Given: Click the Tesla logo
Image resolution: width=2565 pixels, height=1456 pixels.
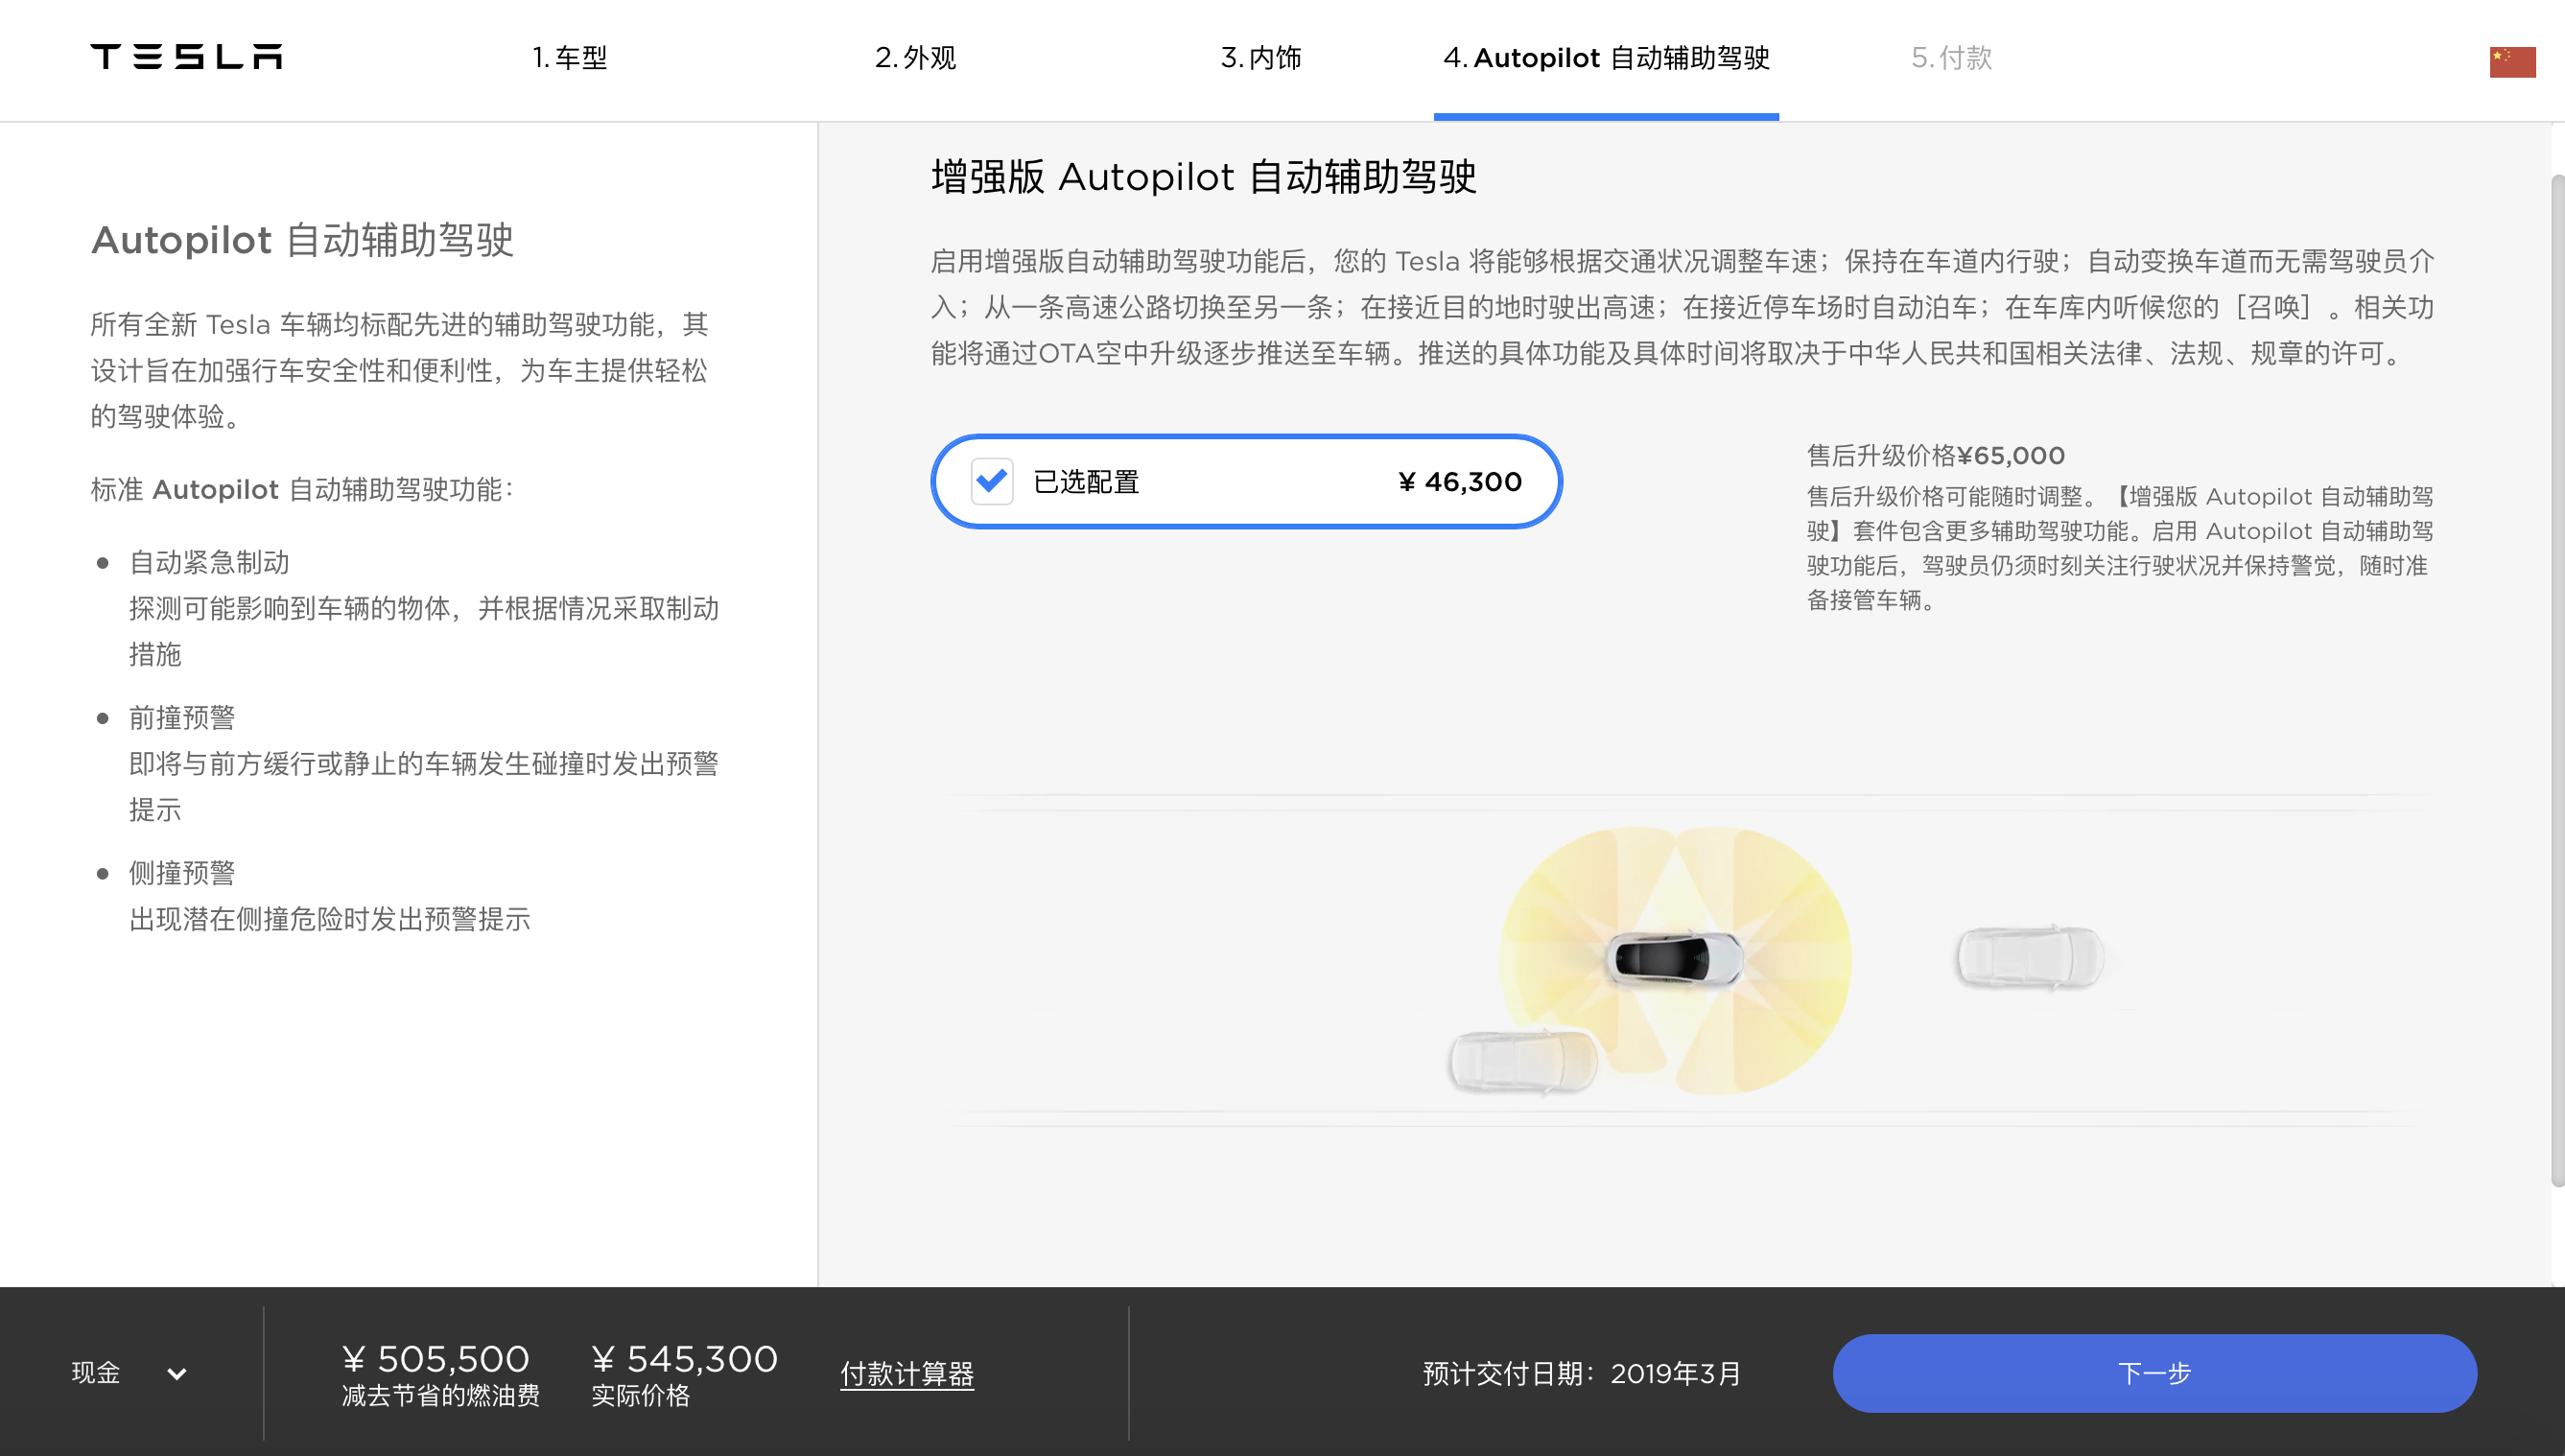Looking at the screenshot, I should pos(186,57).
